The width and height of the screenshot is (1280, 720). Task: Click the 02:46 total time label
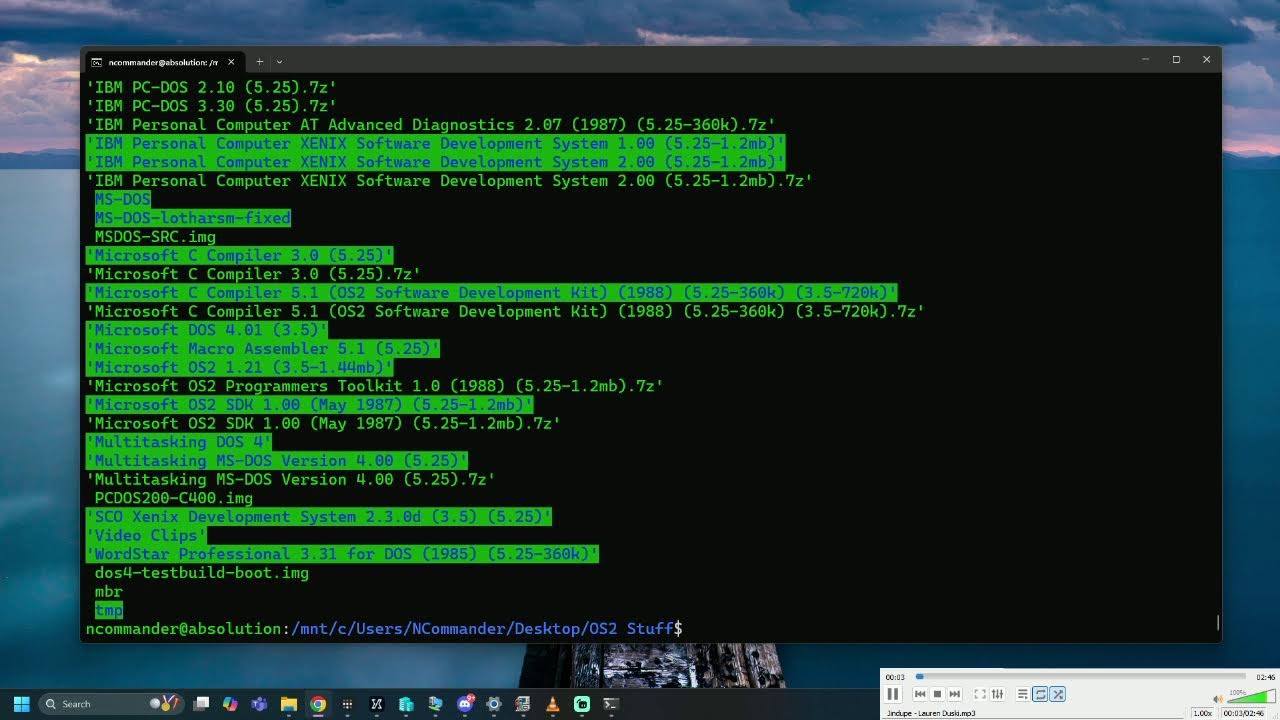click(x=1266, y=677)
